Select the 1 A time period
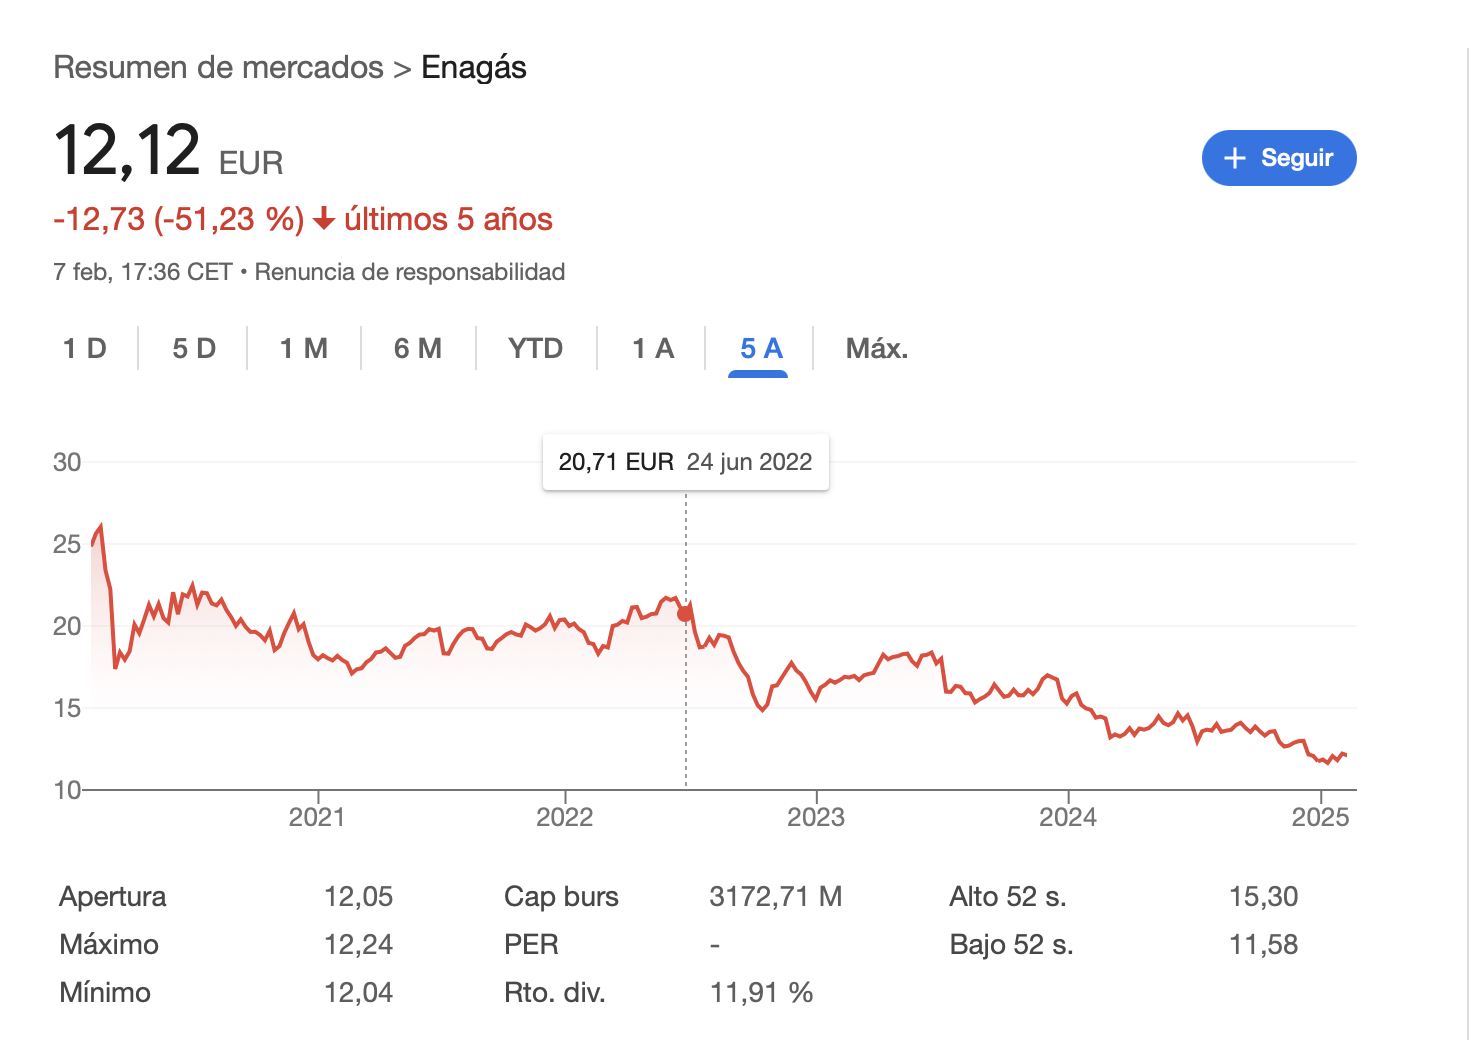Screen dimensions: 1472x1040 pos(653,348)
